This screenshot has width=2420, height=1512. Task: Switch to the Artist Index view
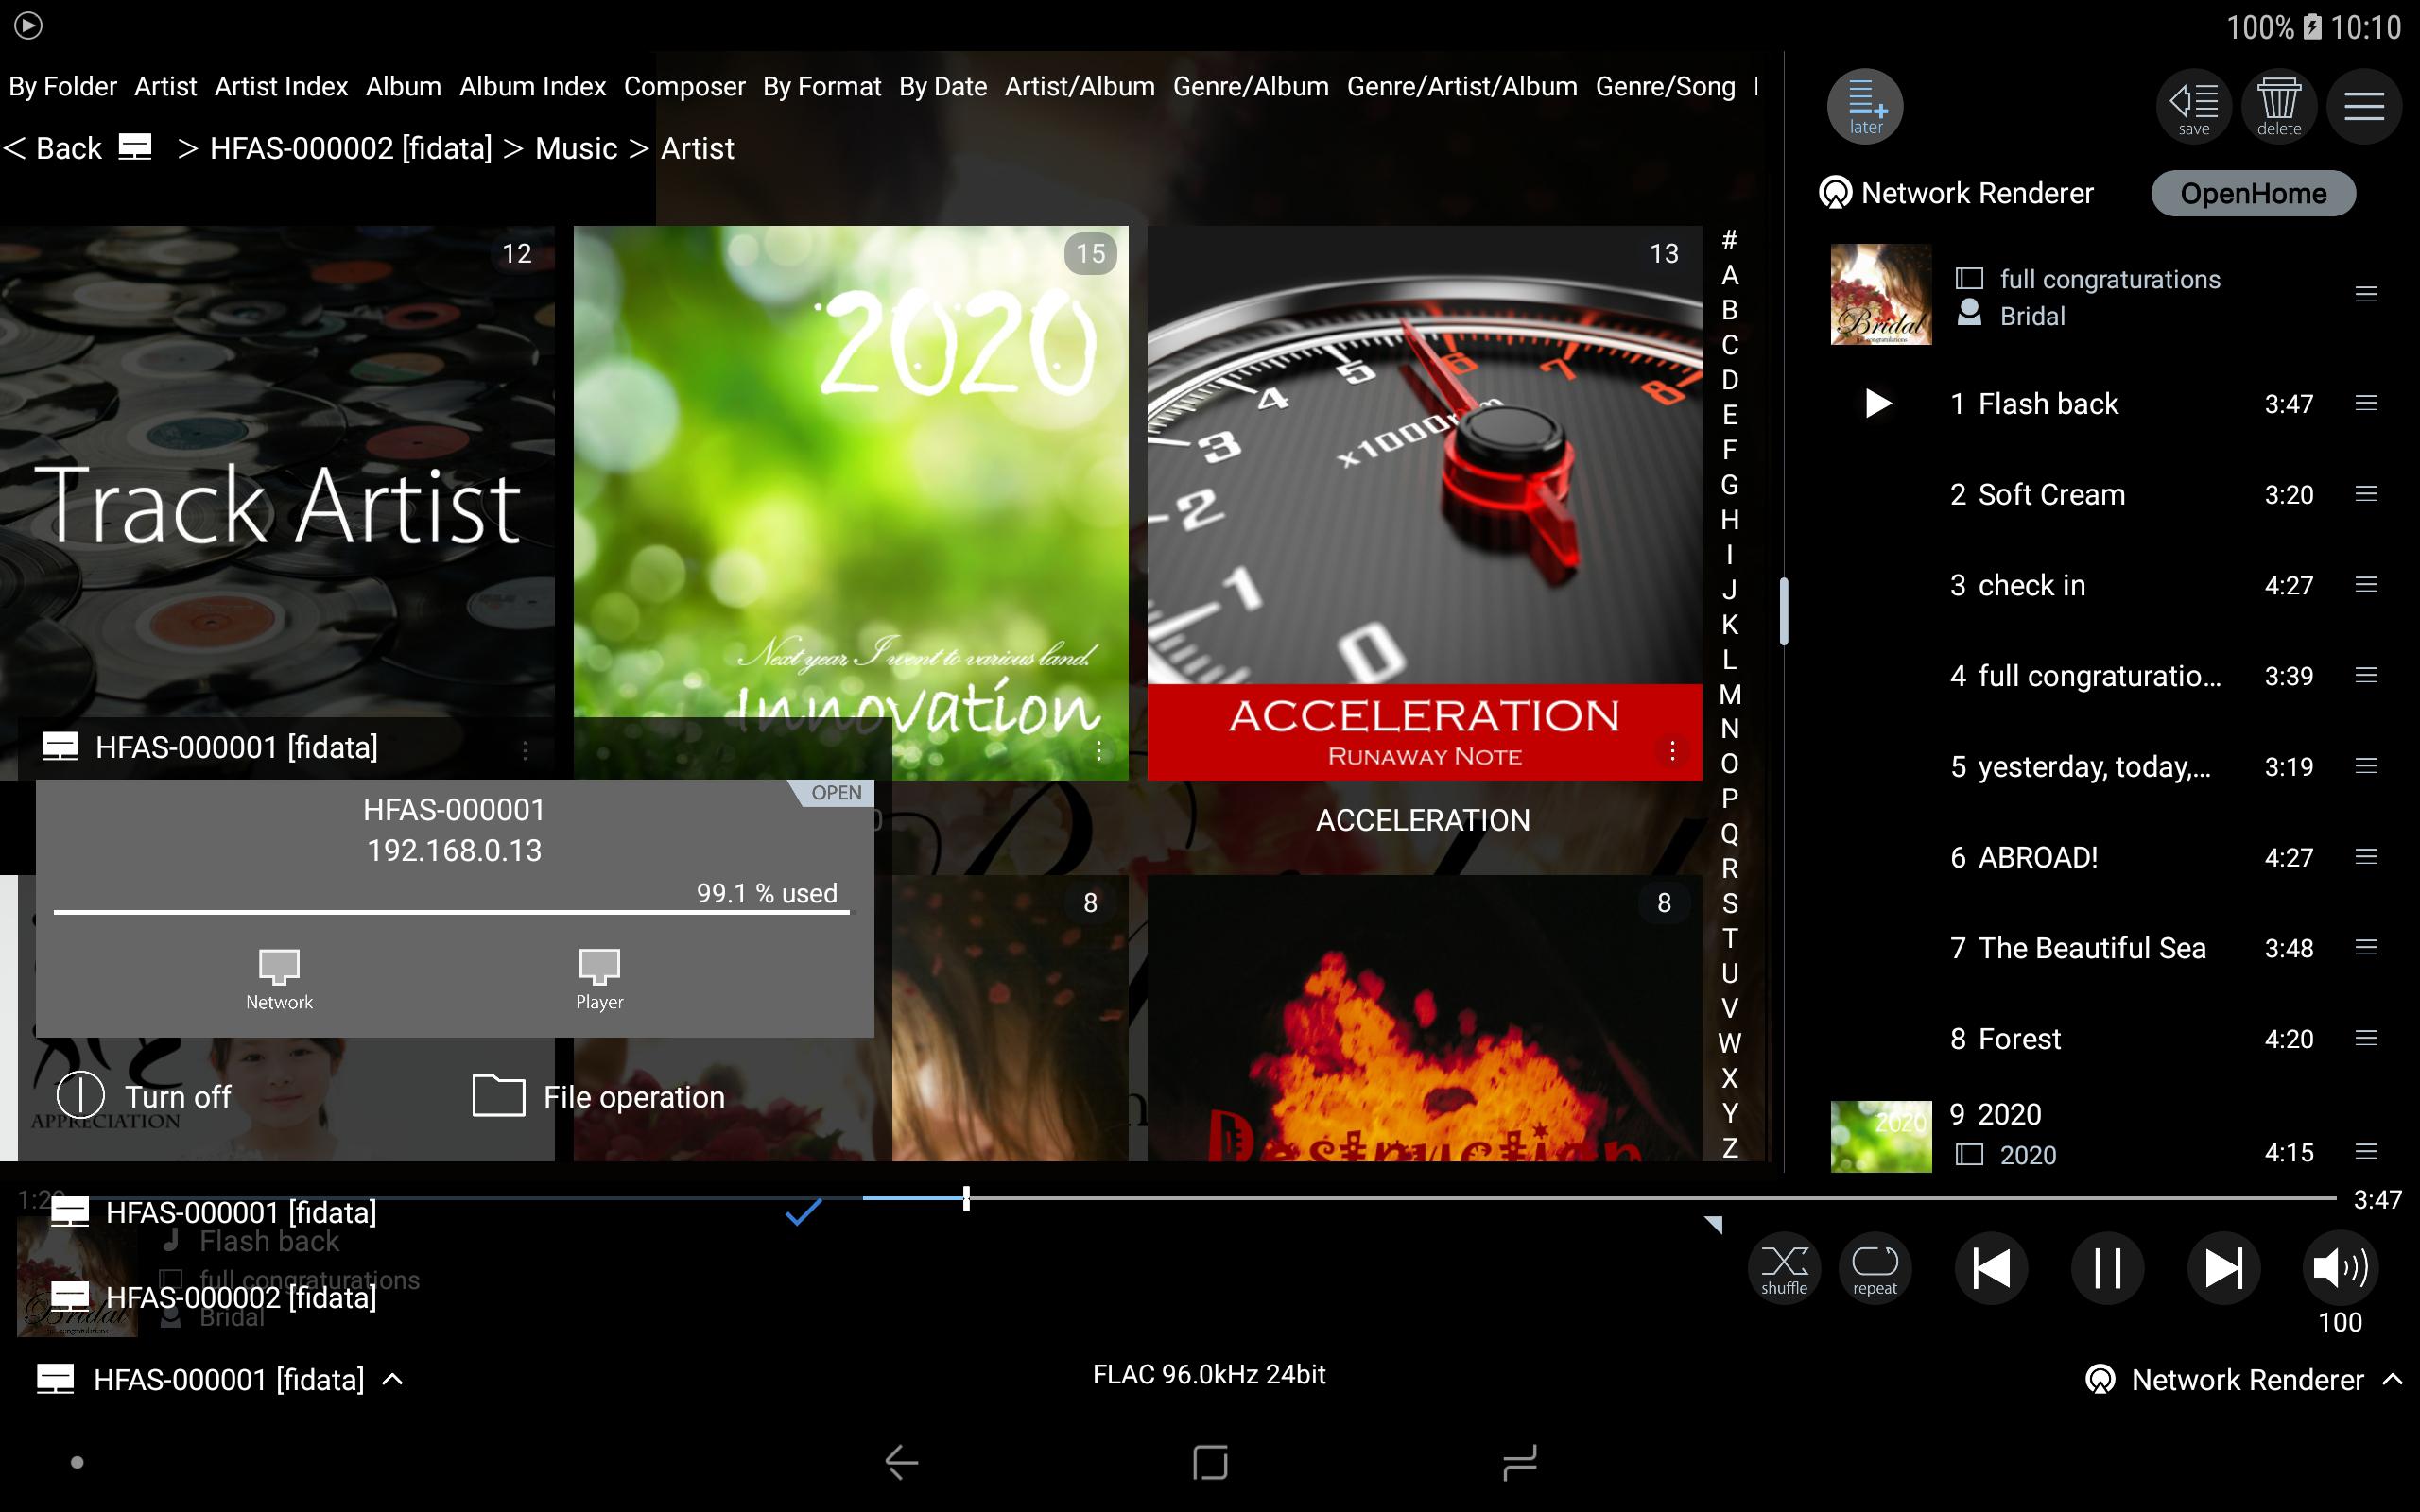281,87
